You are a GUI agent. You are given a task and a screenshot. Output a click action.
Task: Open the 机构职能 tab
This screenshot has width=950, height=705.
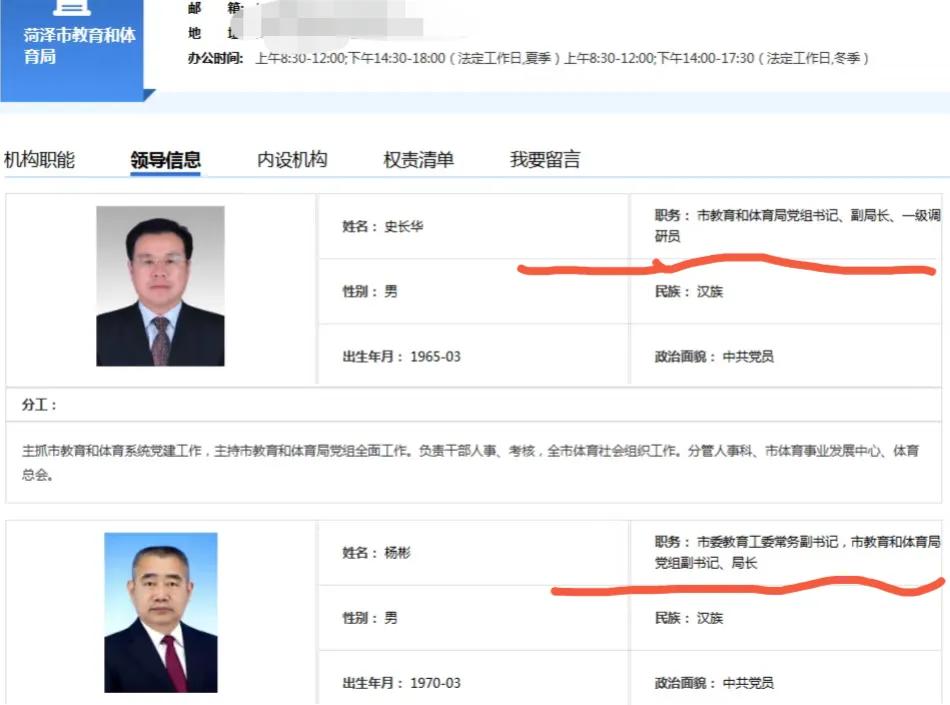point(39,160)
